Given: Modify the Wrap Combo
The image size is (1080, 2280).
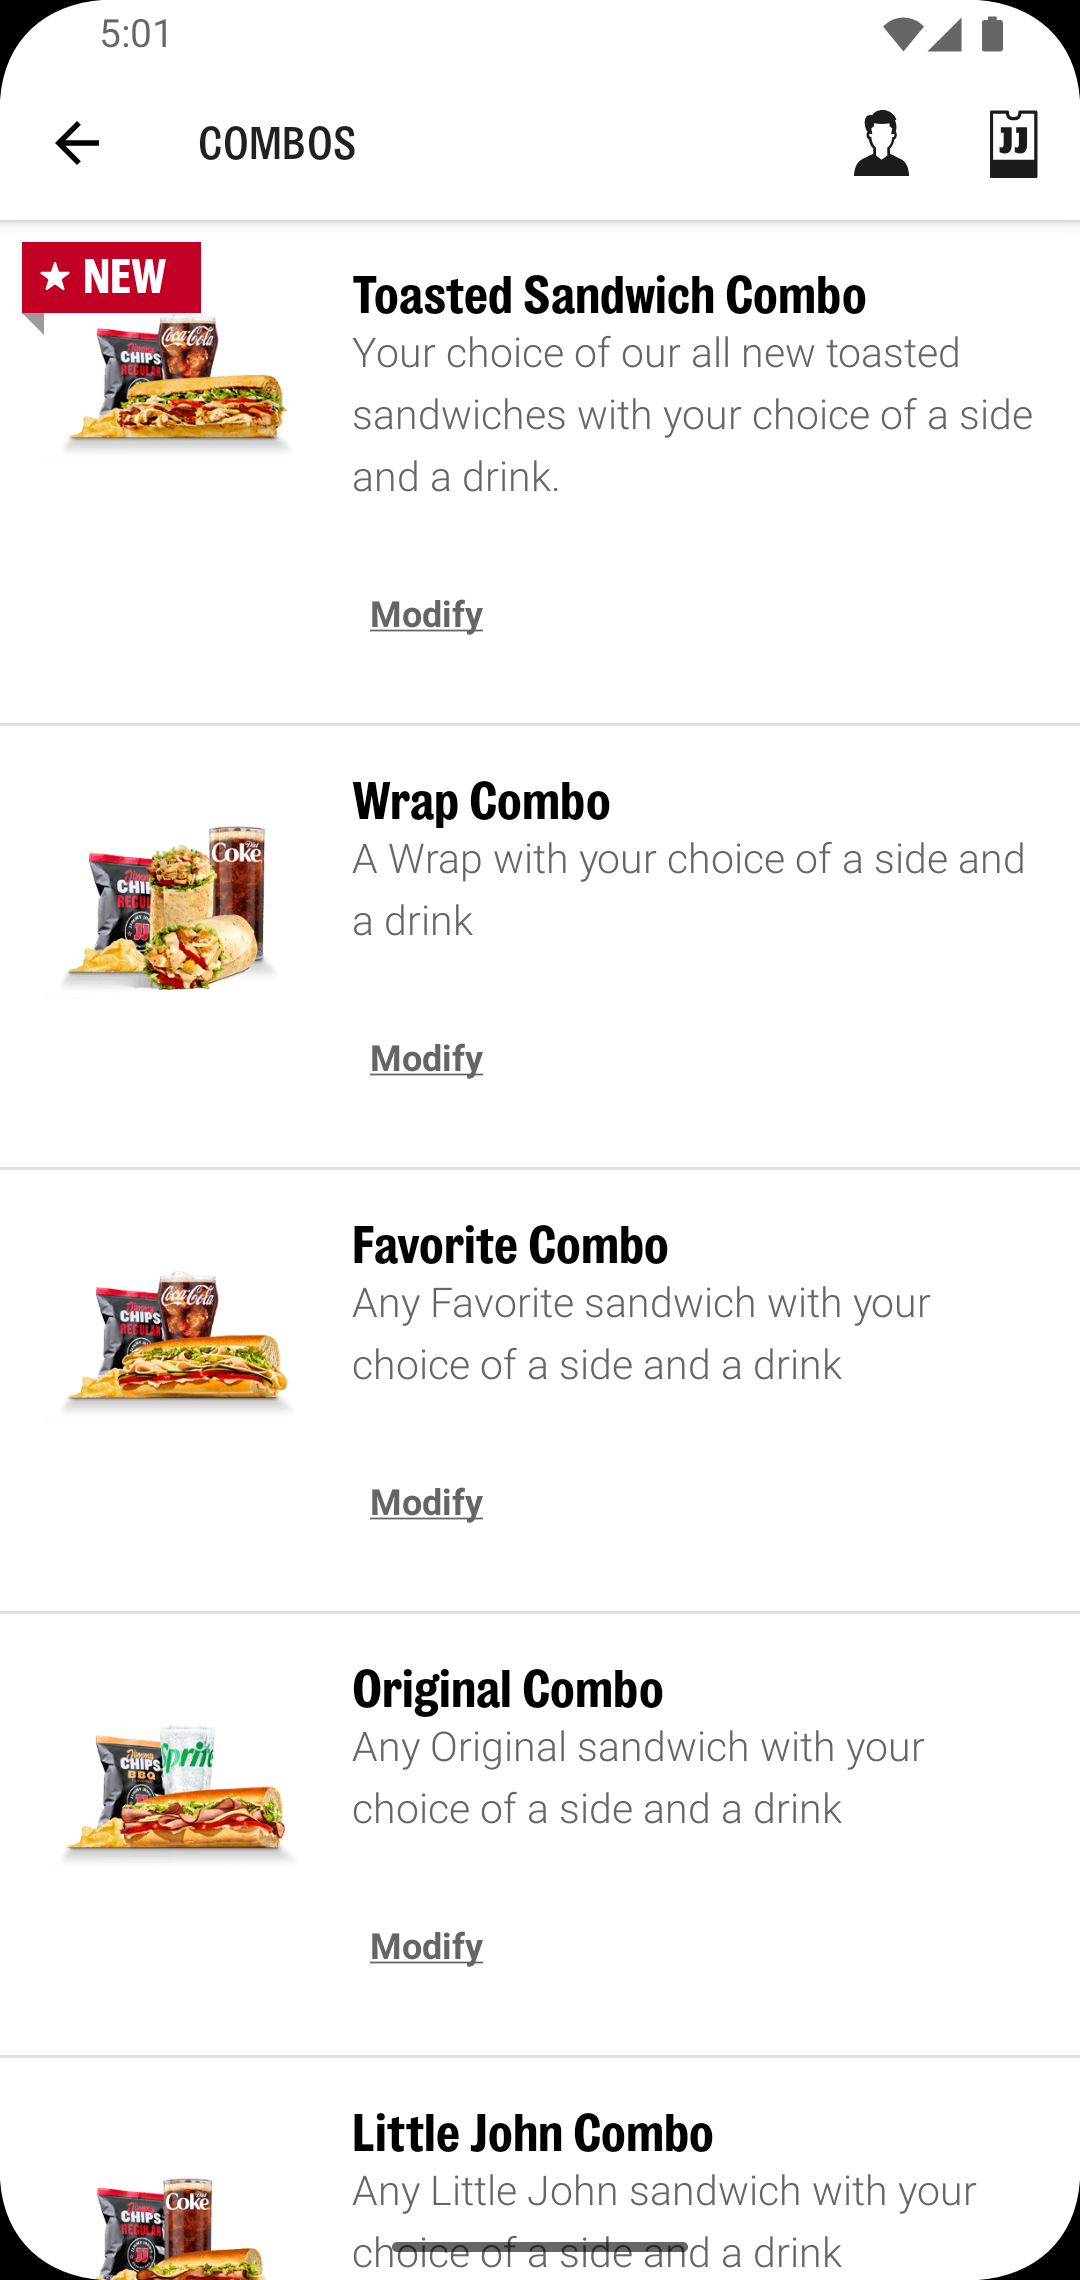Looking at the screenshot, I should 426,1058.
